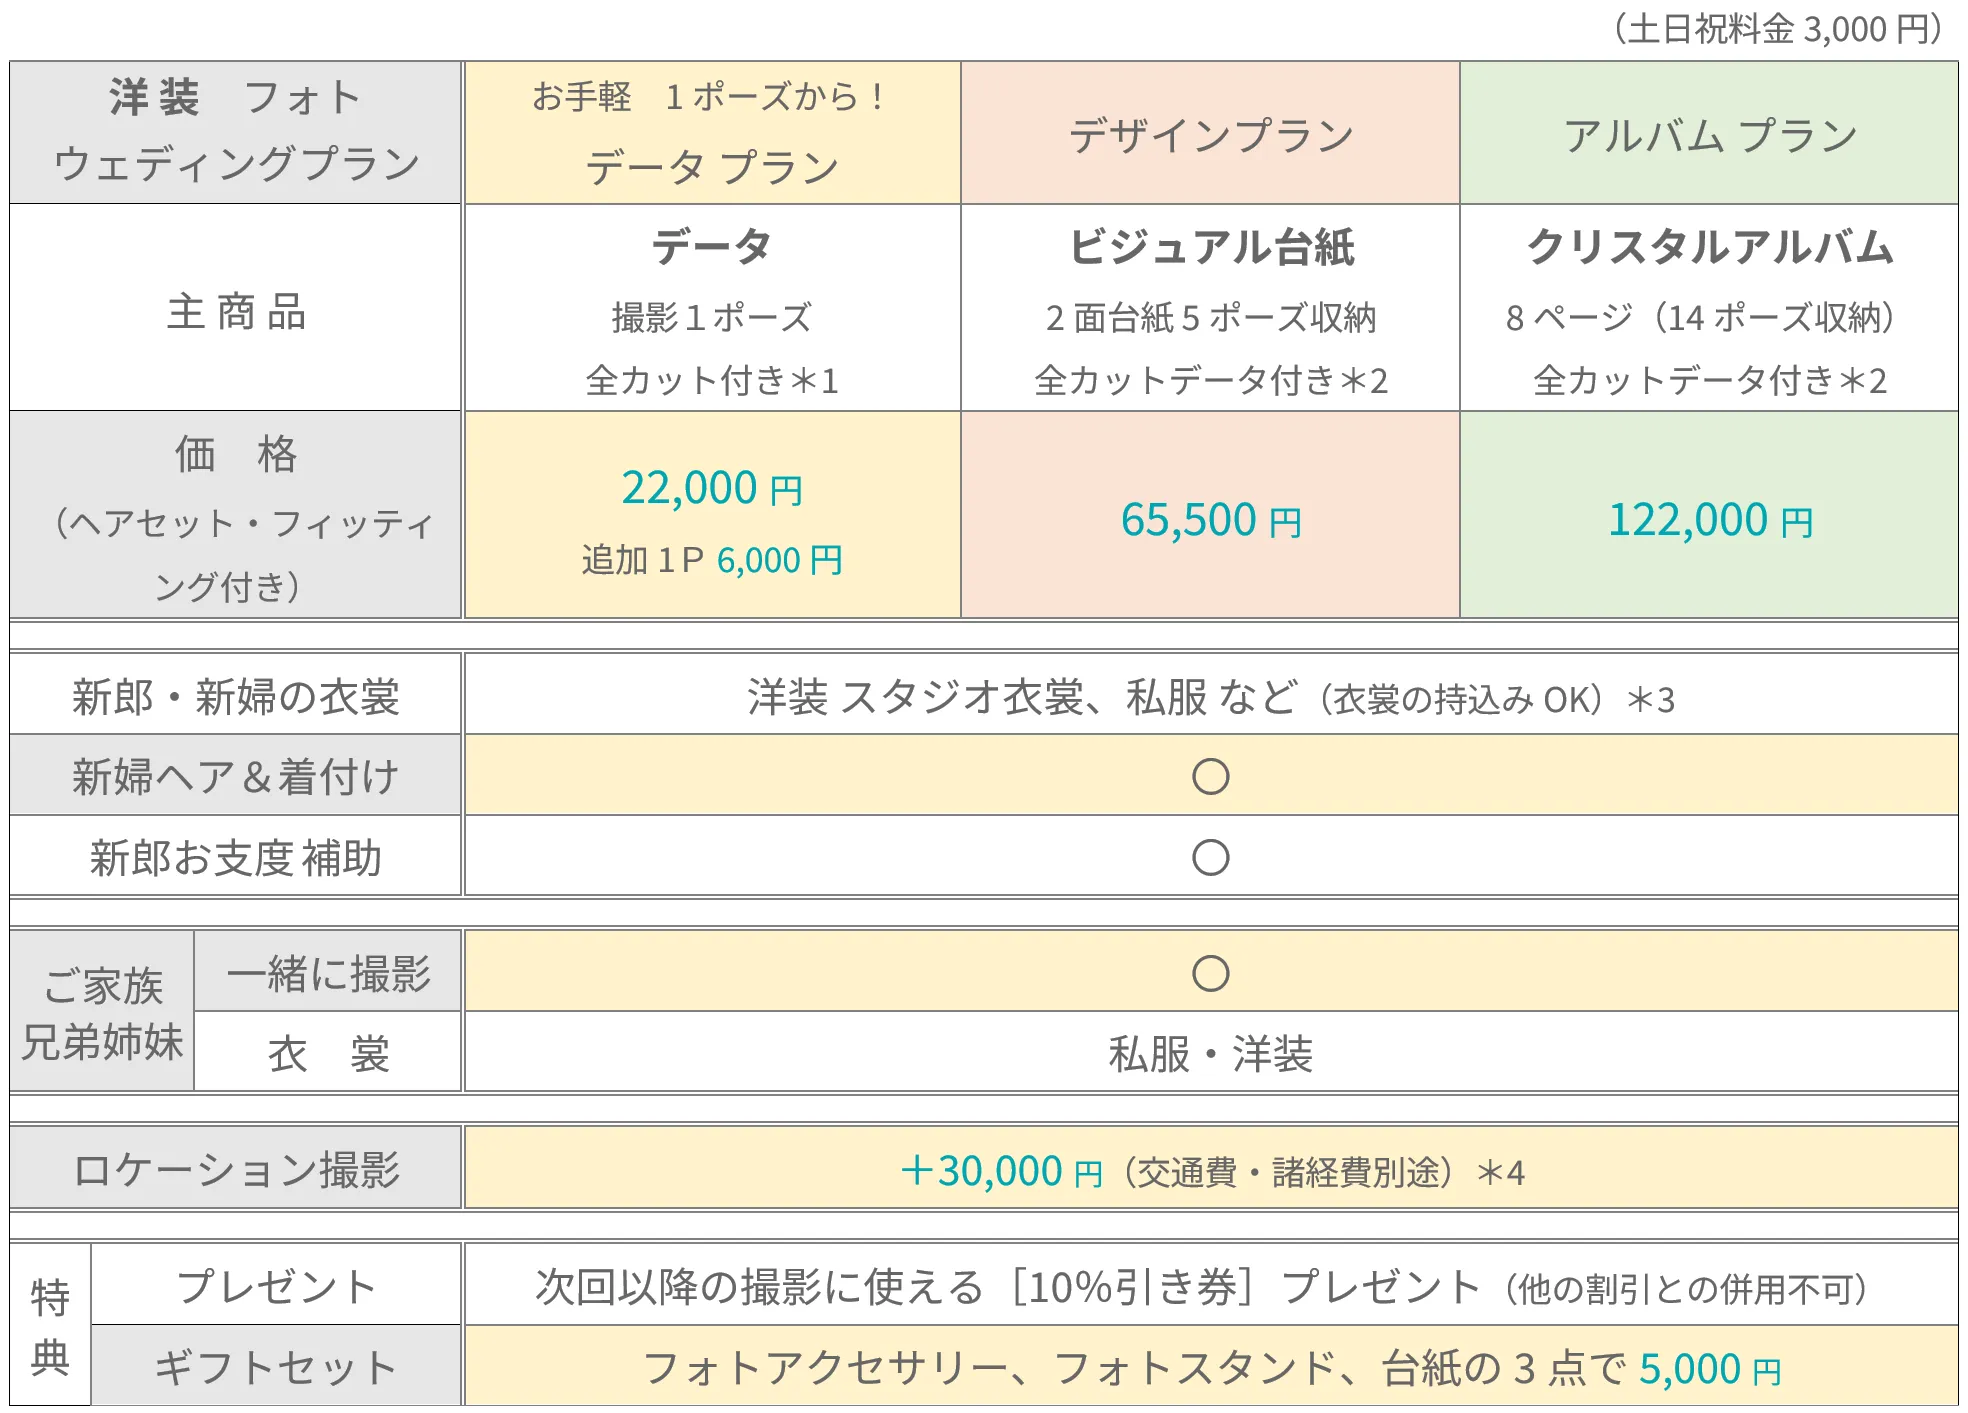Click the 土日祝料金 3,000 円 note
The width and height of the screenshot is (1968, 1413).
(1777, 29)
